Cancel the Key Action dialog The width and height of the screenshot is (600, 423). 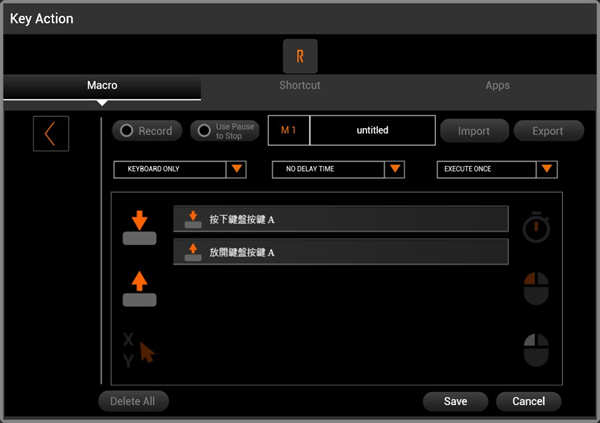click(x=529, y=401)
